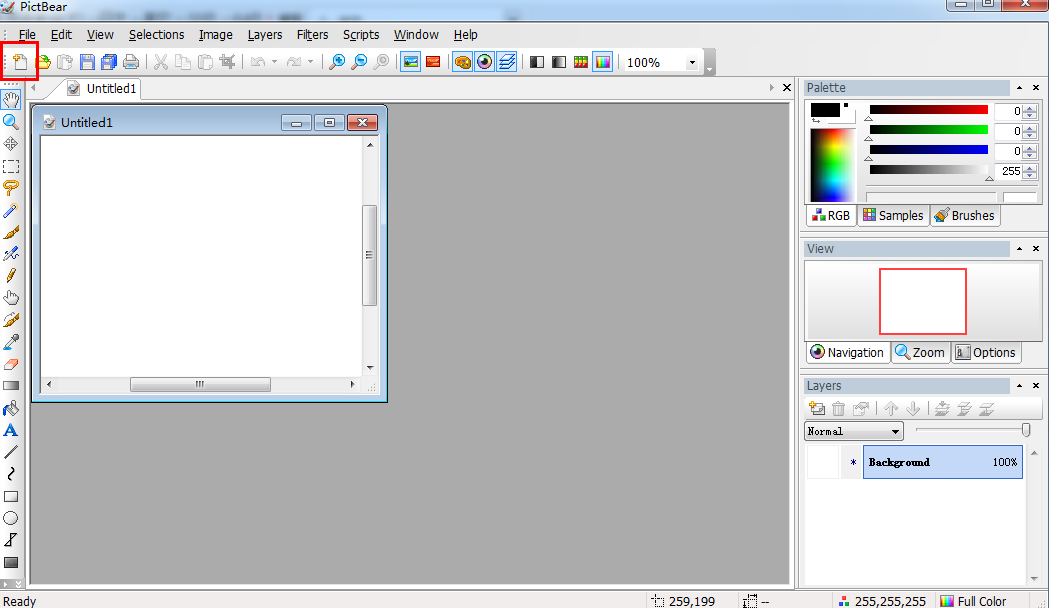Move layer up with the up arrow
1049x608 pixels.
click(890, 408)
